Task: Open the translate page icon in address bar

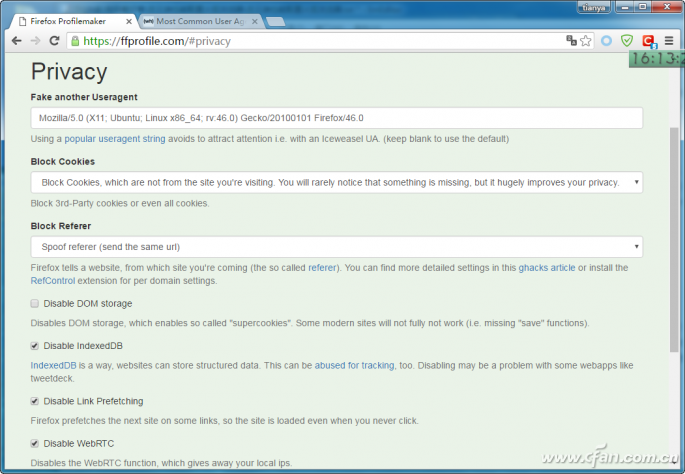Action: tap(571, 41)
